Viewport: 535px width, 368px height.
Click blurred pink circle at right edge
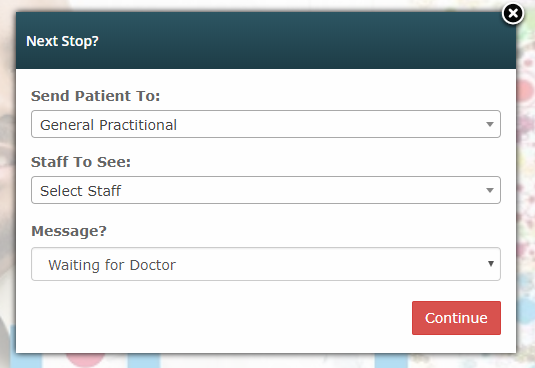coord(525,90)
